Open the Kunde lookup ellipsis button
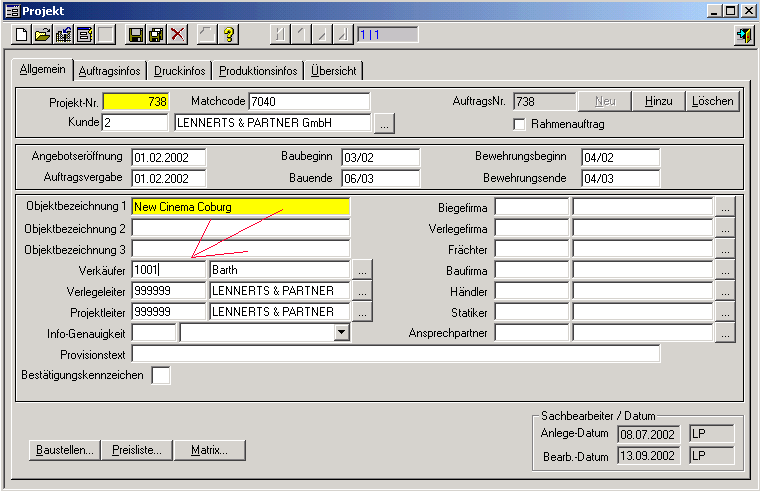760x491 pixels. 385,124
